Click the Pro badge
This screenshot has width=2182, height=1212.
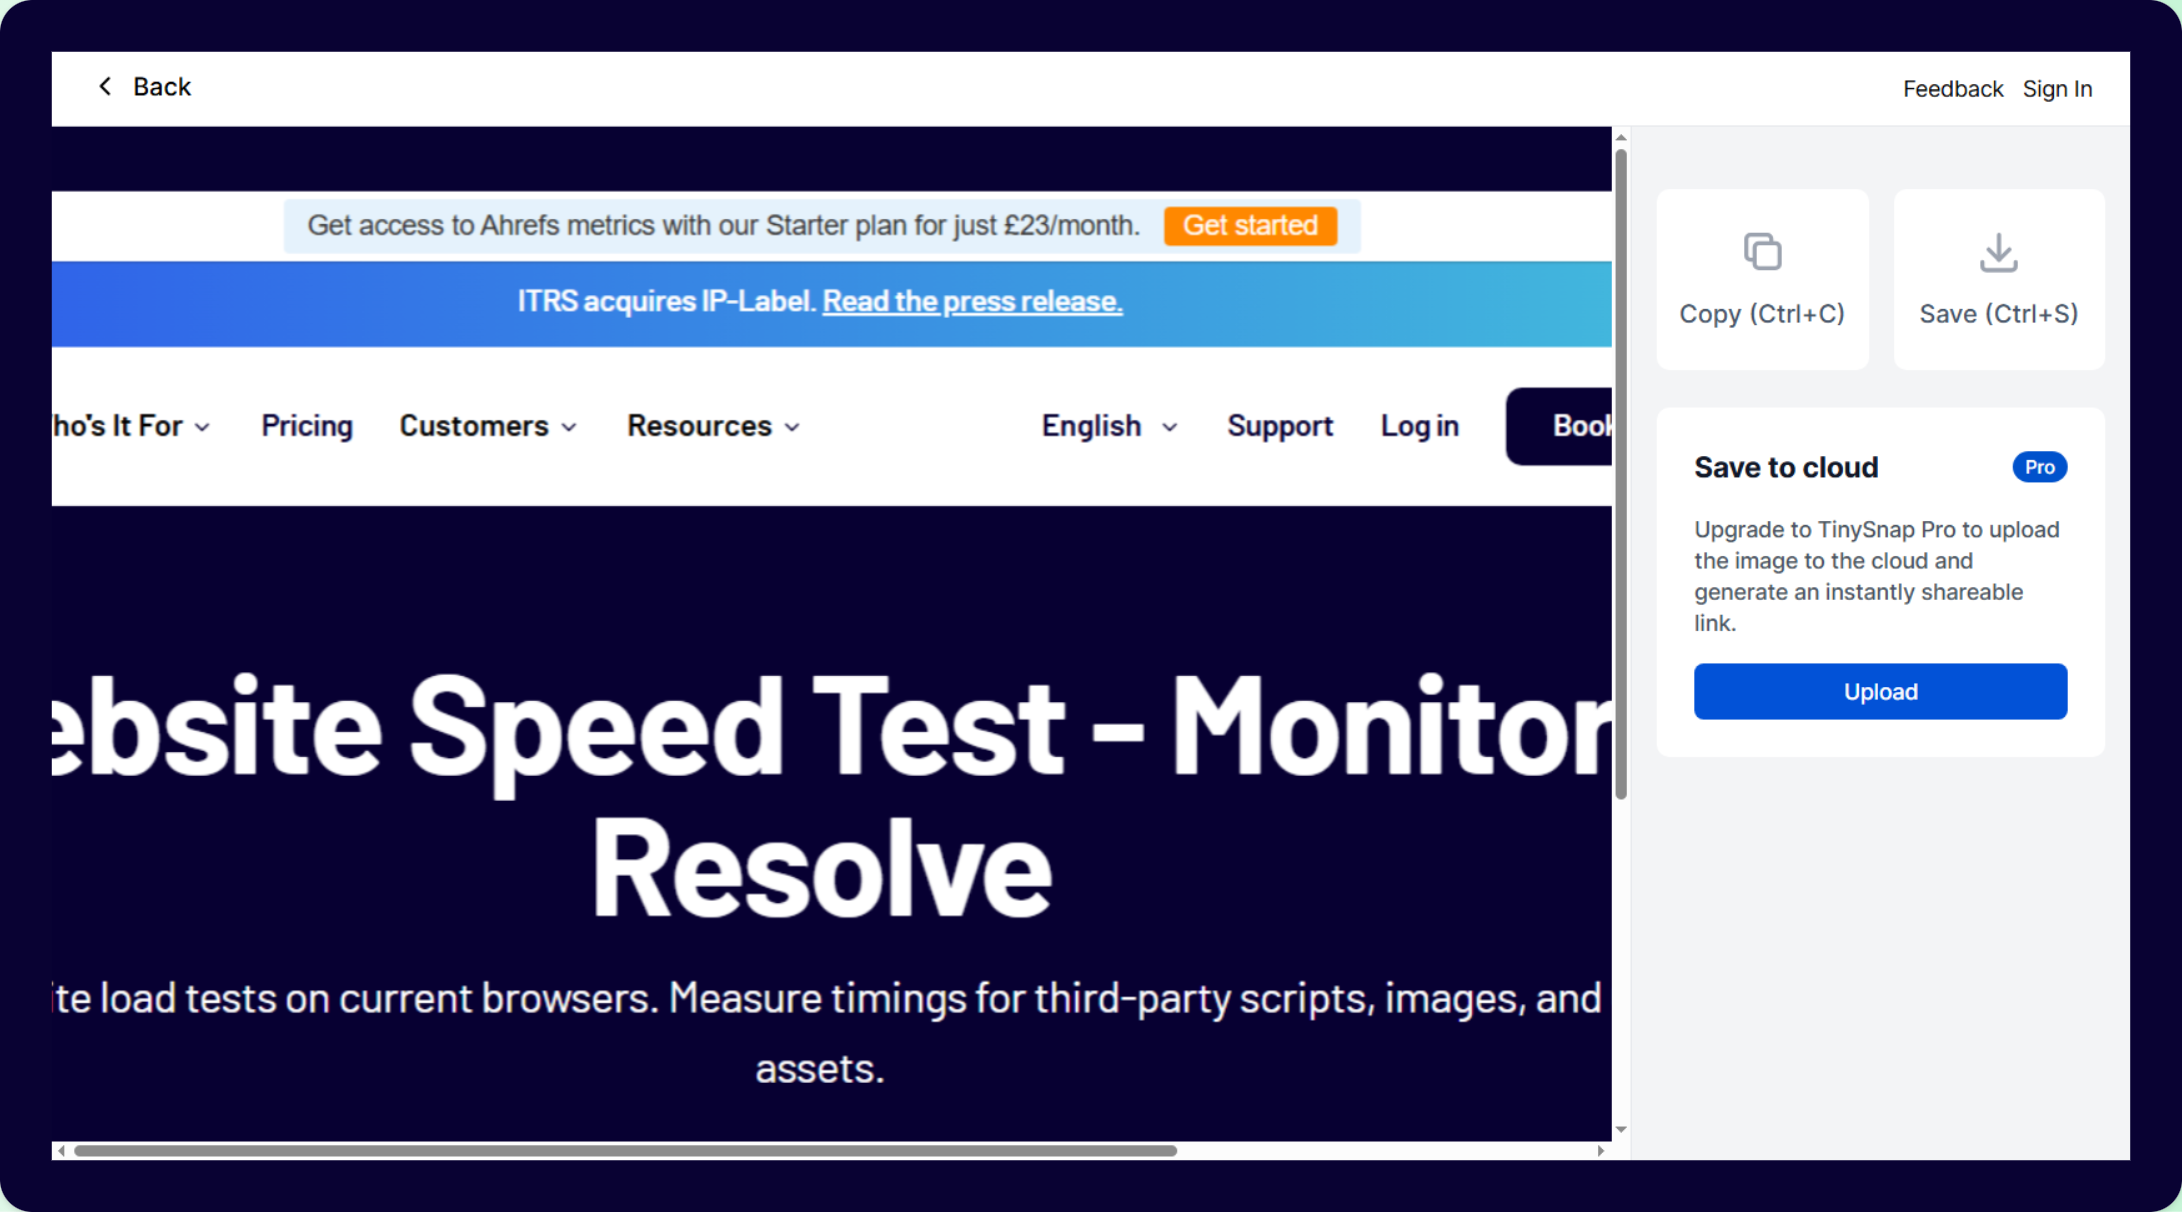point(2039,467)
